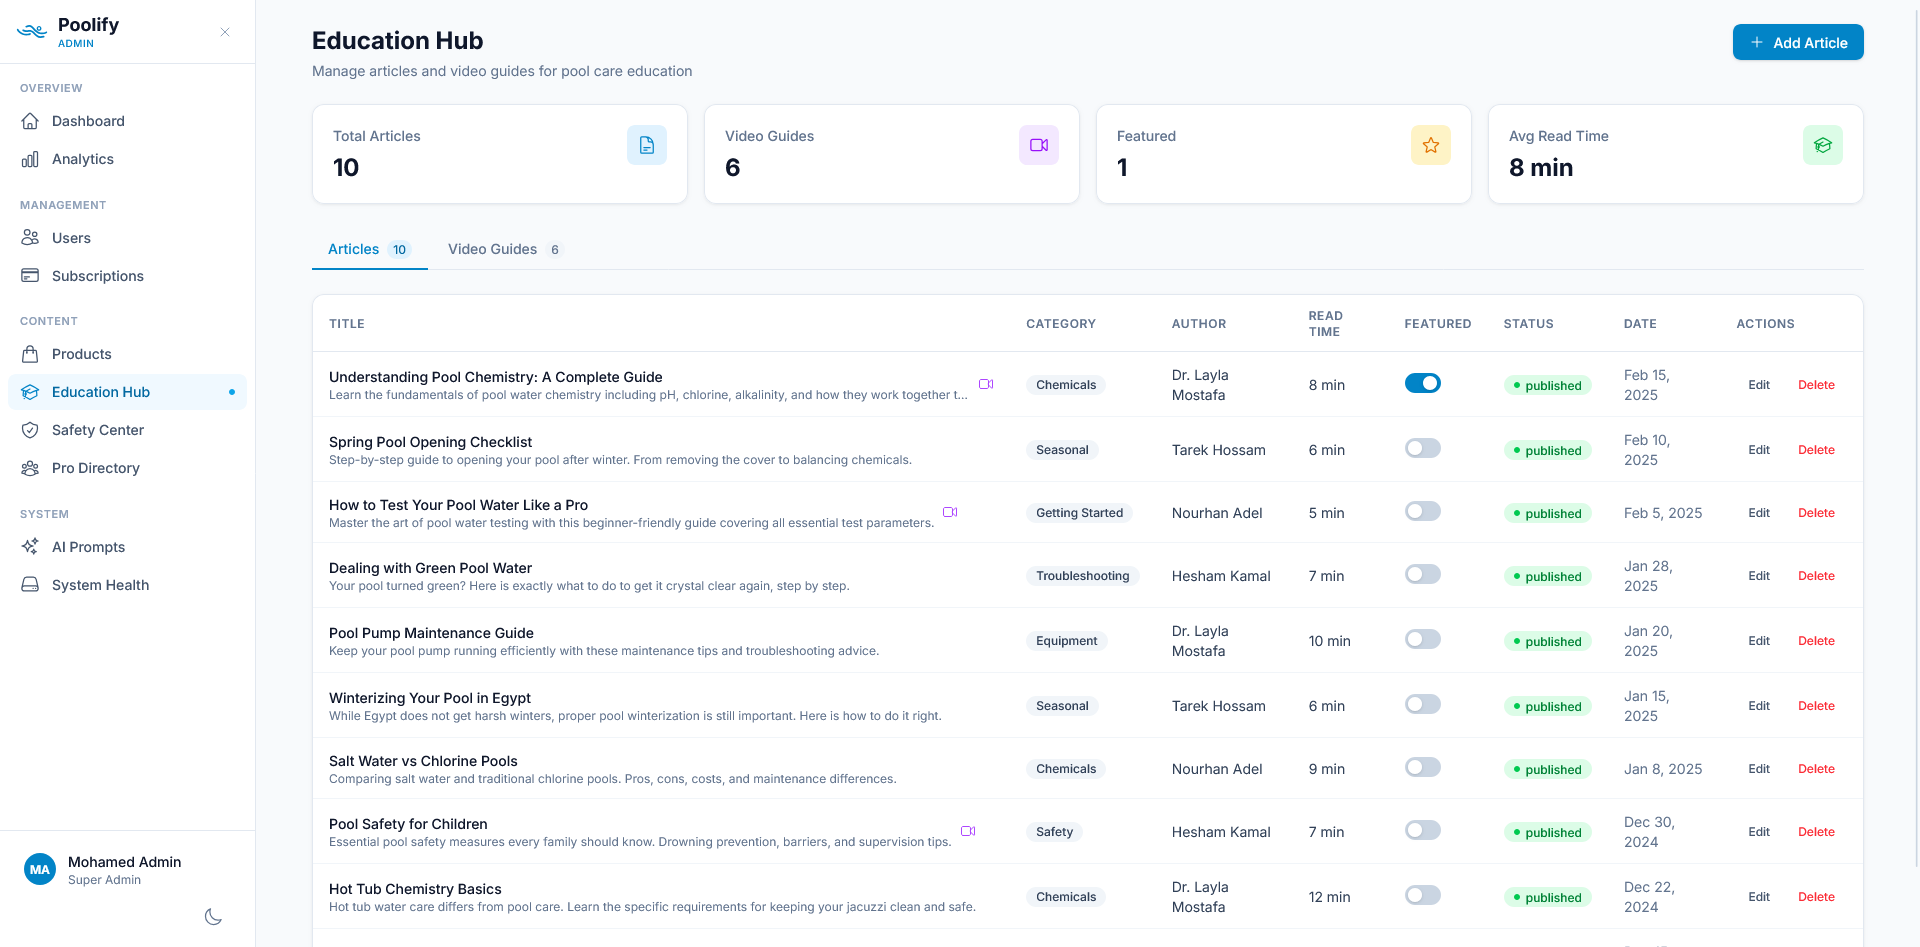Click video icon beside Understanding Pool Chemistry
This screenshot has width=1920, height=947.
[x=986, y=384]
